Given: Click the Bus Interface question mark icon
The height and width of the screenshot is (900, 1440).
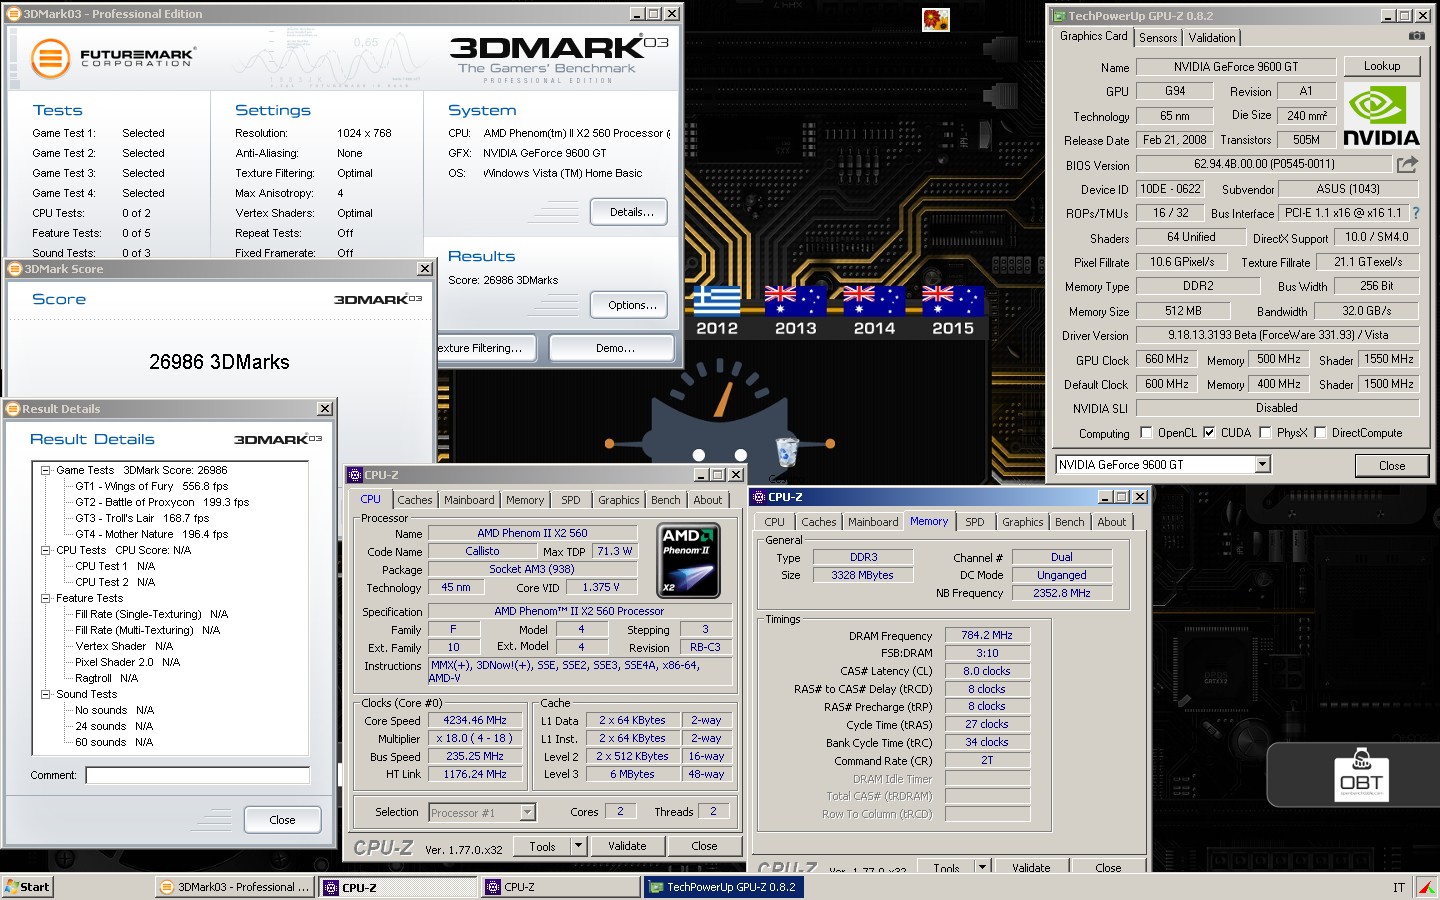Looking at the screenshot, I should pos(1415,213).
